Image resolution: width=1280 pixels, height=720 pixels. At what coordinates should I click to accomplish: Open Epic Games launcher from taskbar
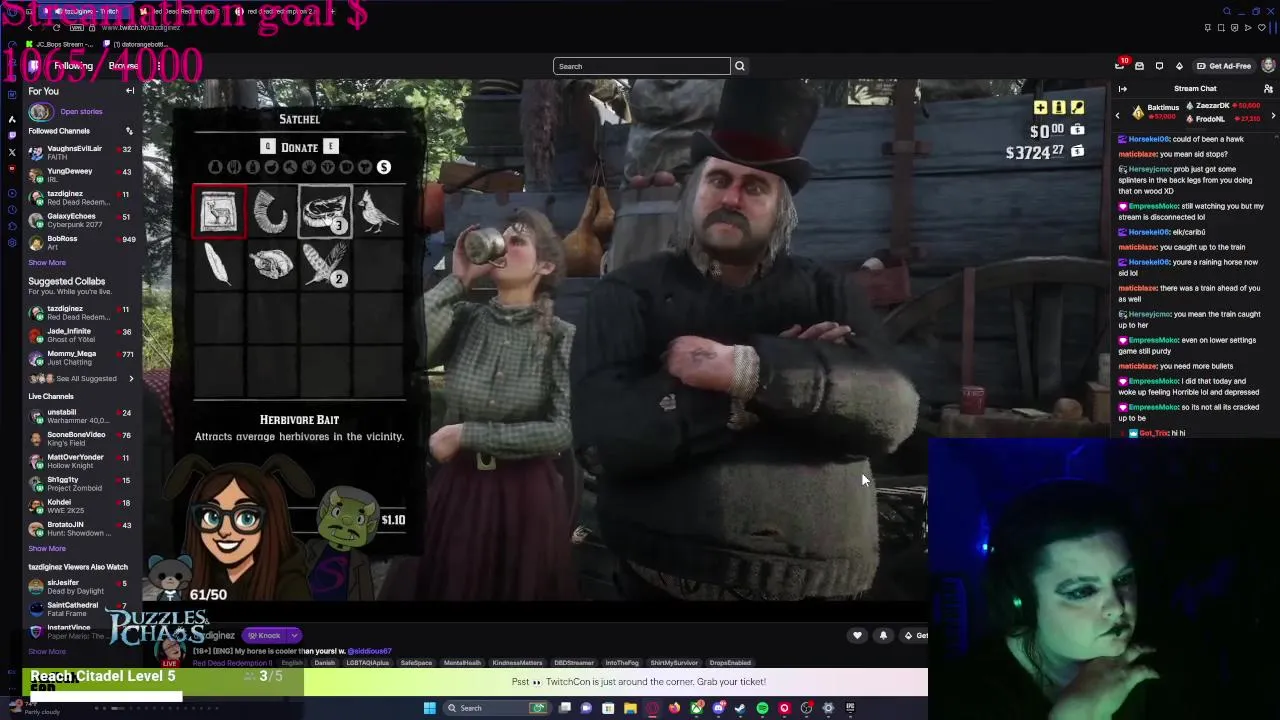point(850,708)
